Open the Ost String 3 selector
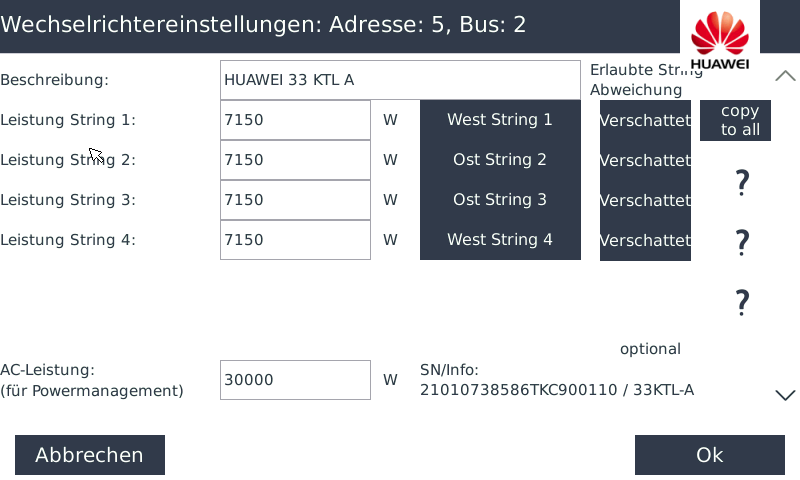This screenshot has height=480, width=800. point(500,200)
